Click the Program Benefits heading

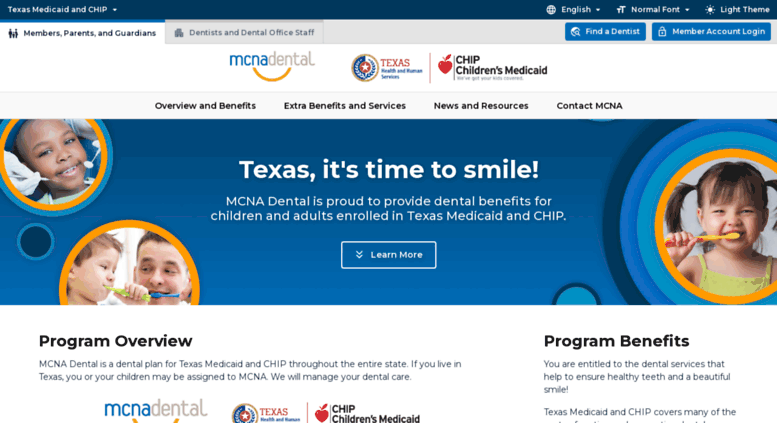click(616, 341)
